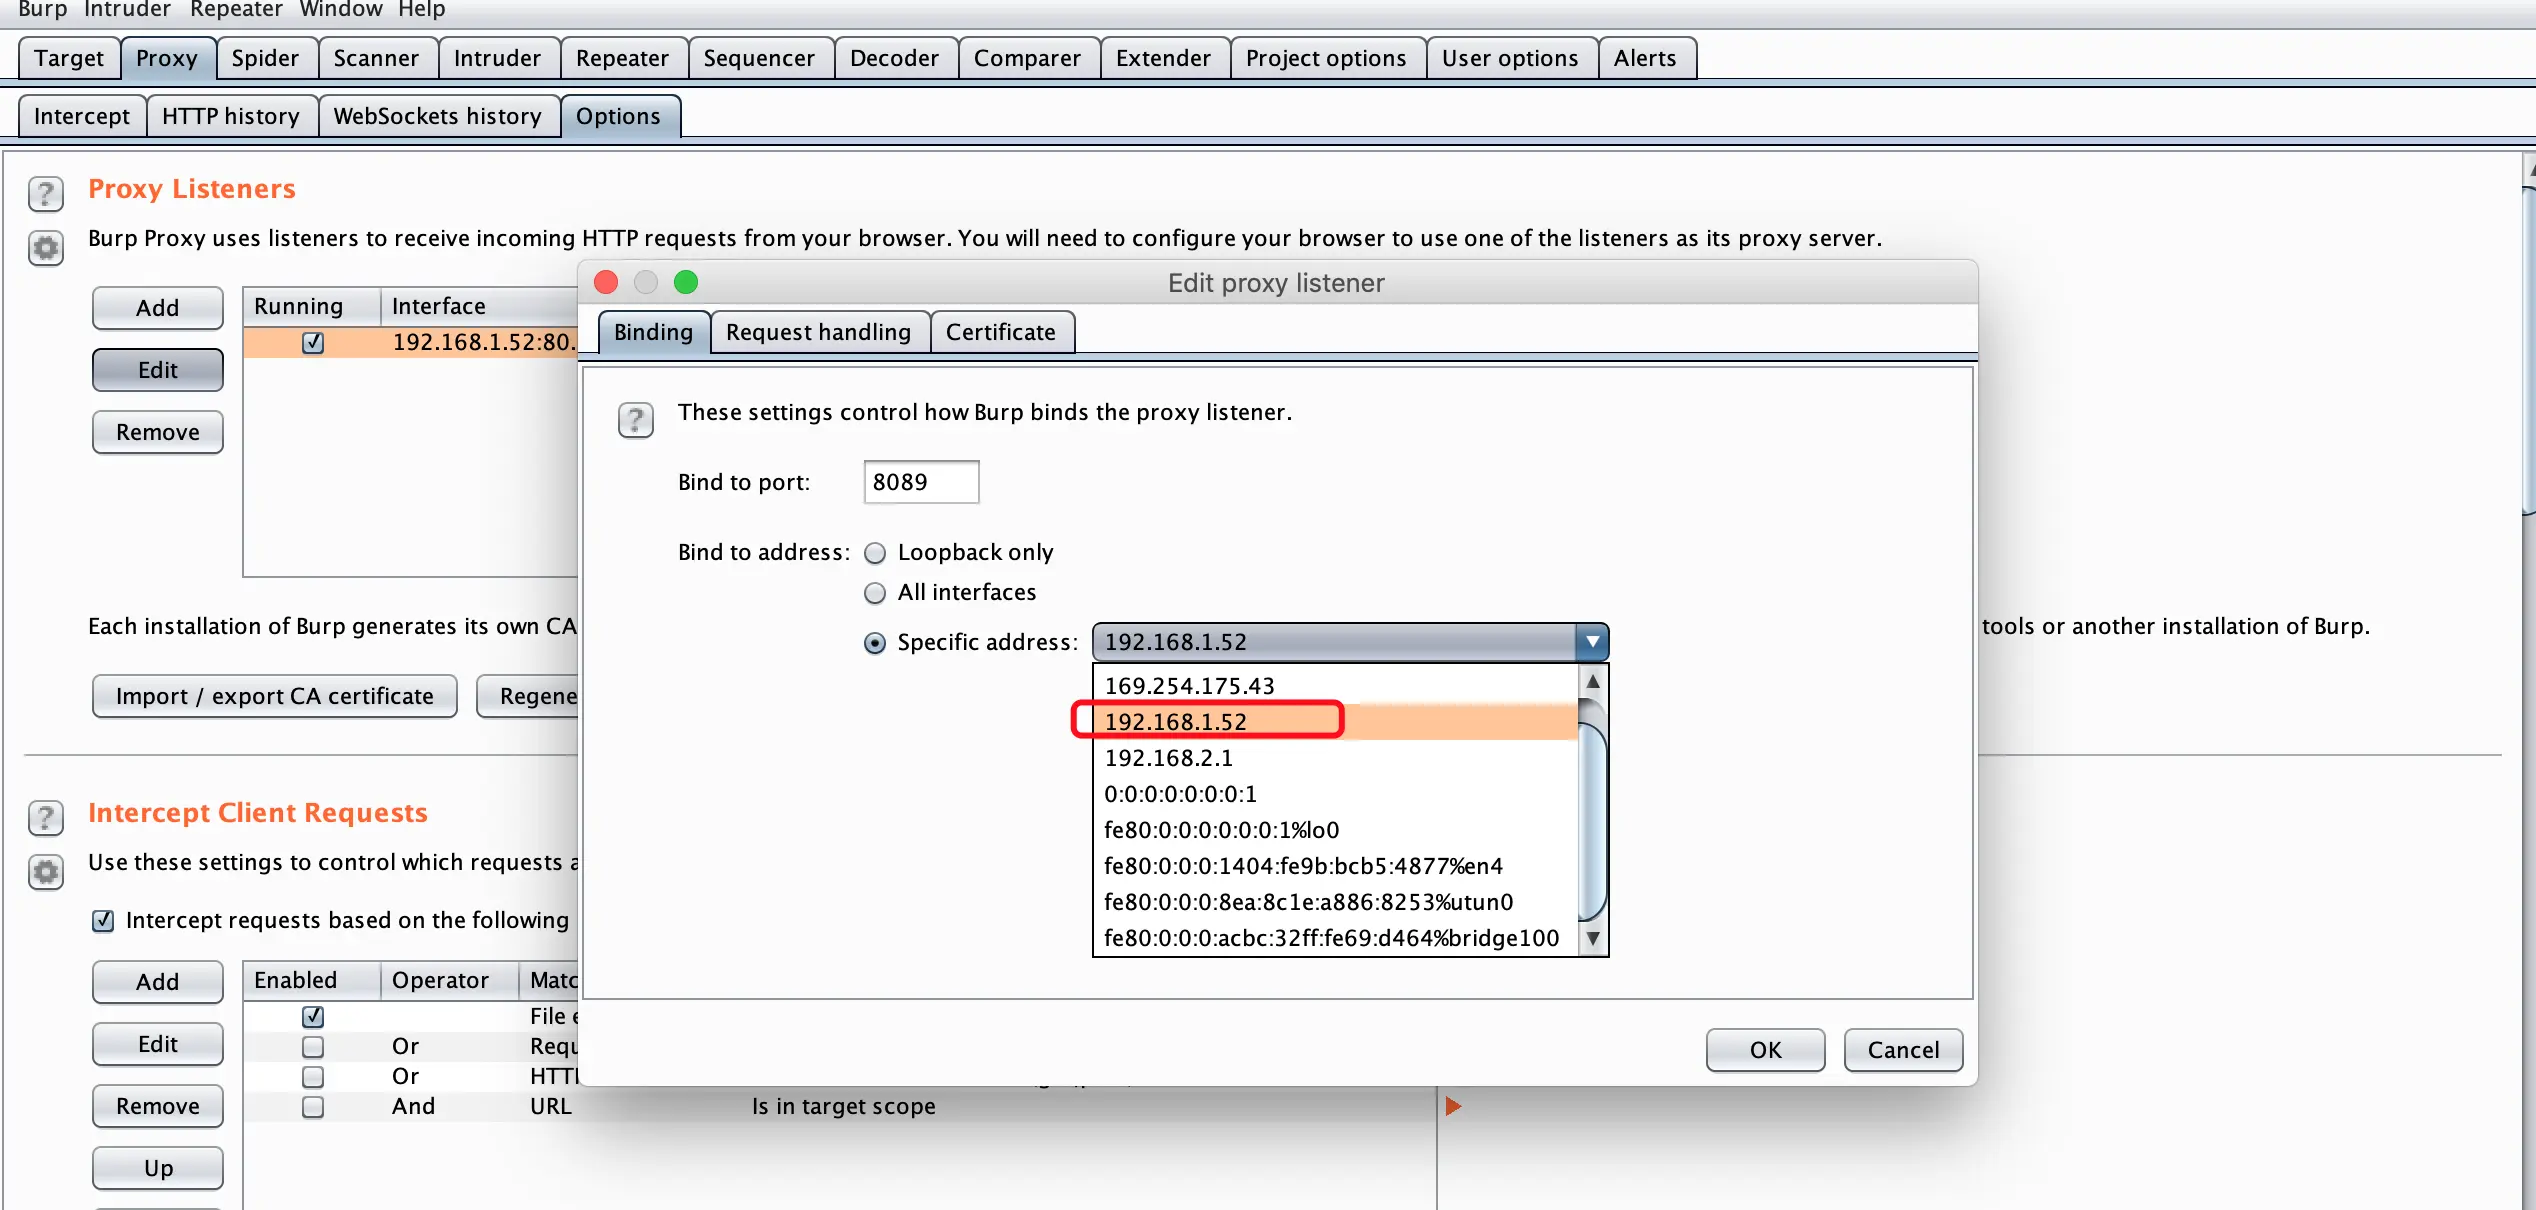Screen dimensions: 2536x1210
Task: Expand the Specific address dropdown arrow
Action: [x=1592, y=642]
